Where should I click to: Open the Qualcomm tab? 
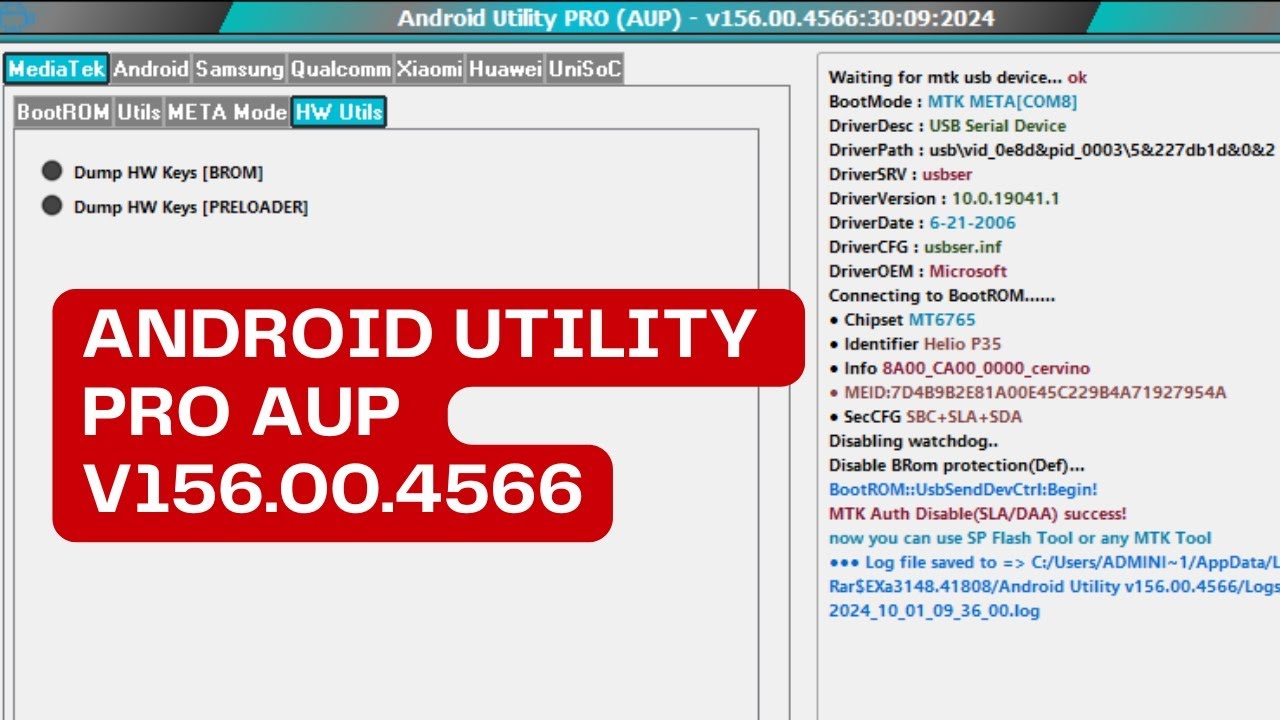tap(340, 69)
